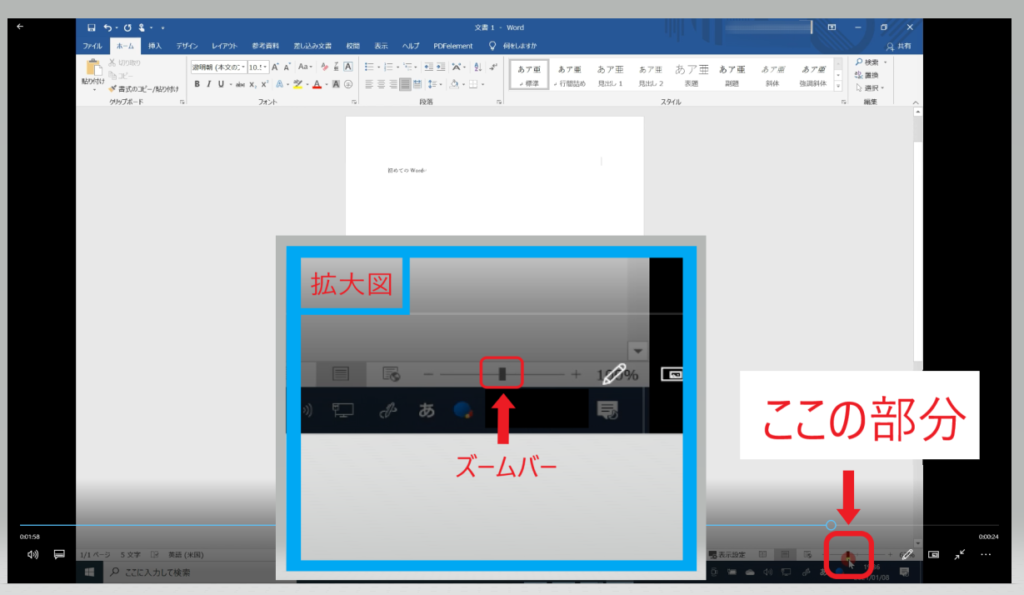The image size is (1024, 595).
Task: Click the 置換 replace button
Action: point(869,75)
